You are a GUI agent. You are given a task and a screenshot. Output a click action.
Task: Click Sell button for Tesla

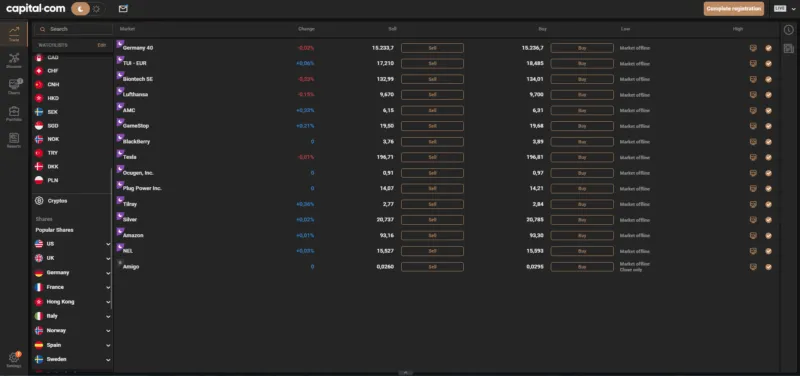pyautogui.click(x=432, y=157)
